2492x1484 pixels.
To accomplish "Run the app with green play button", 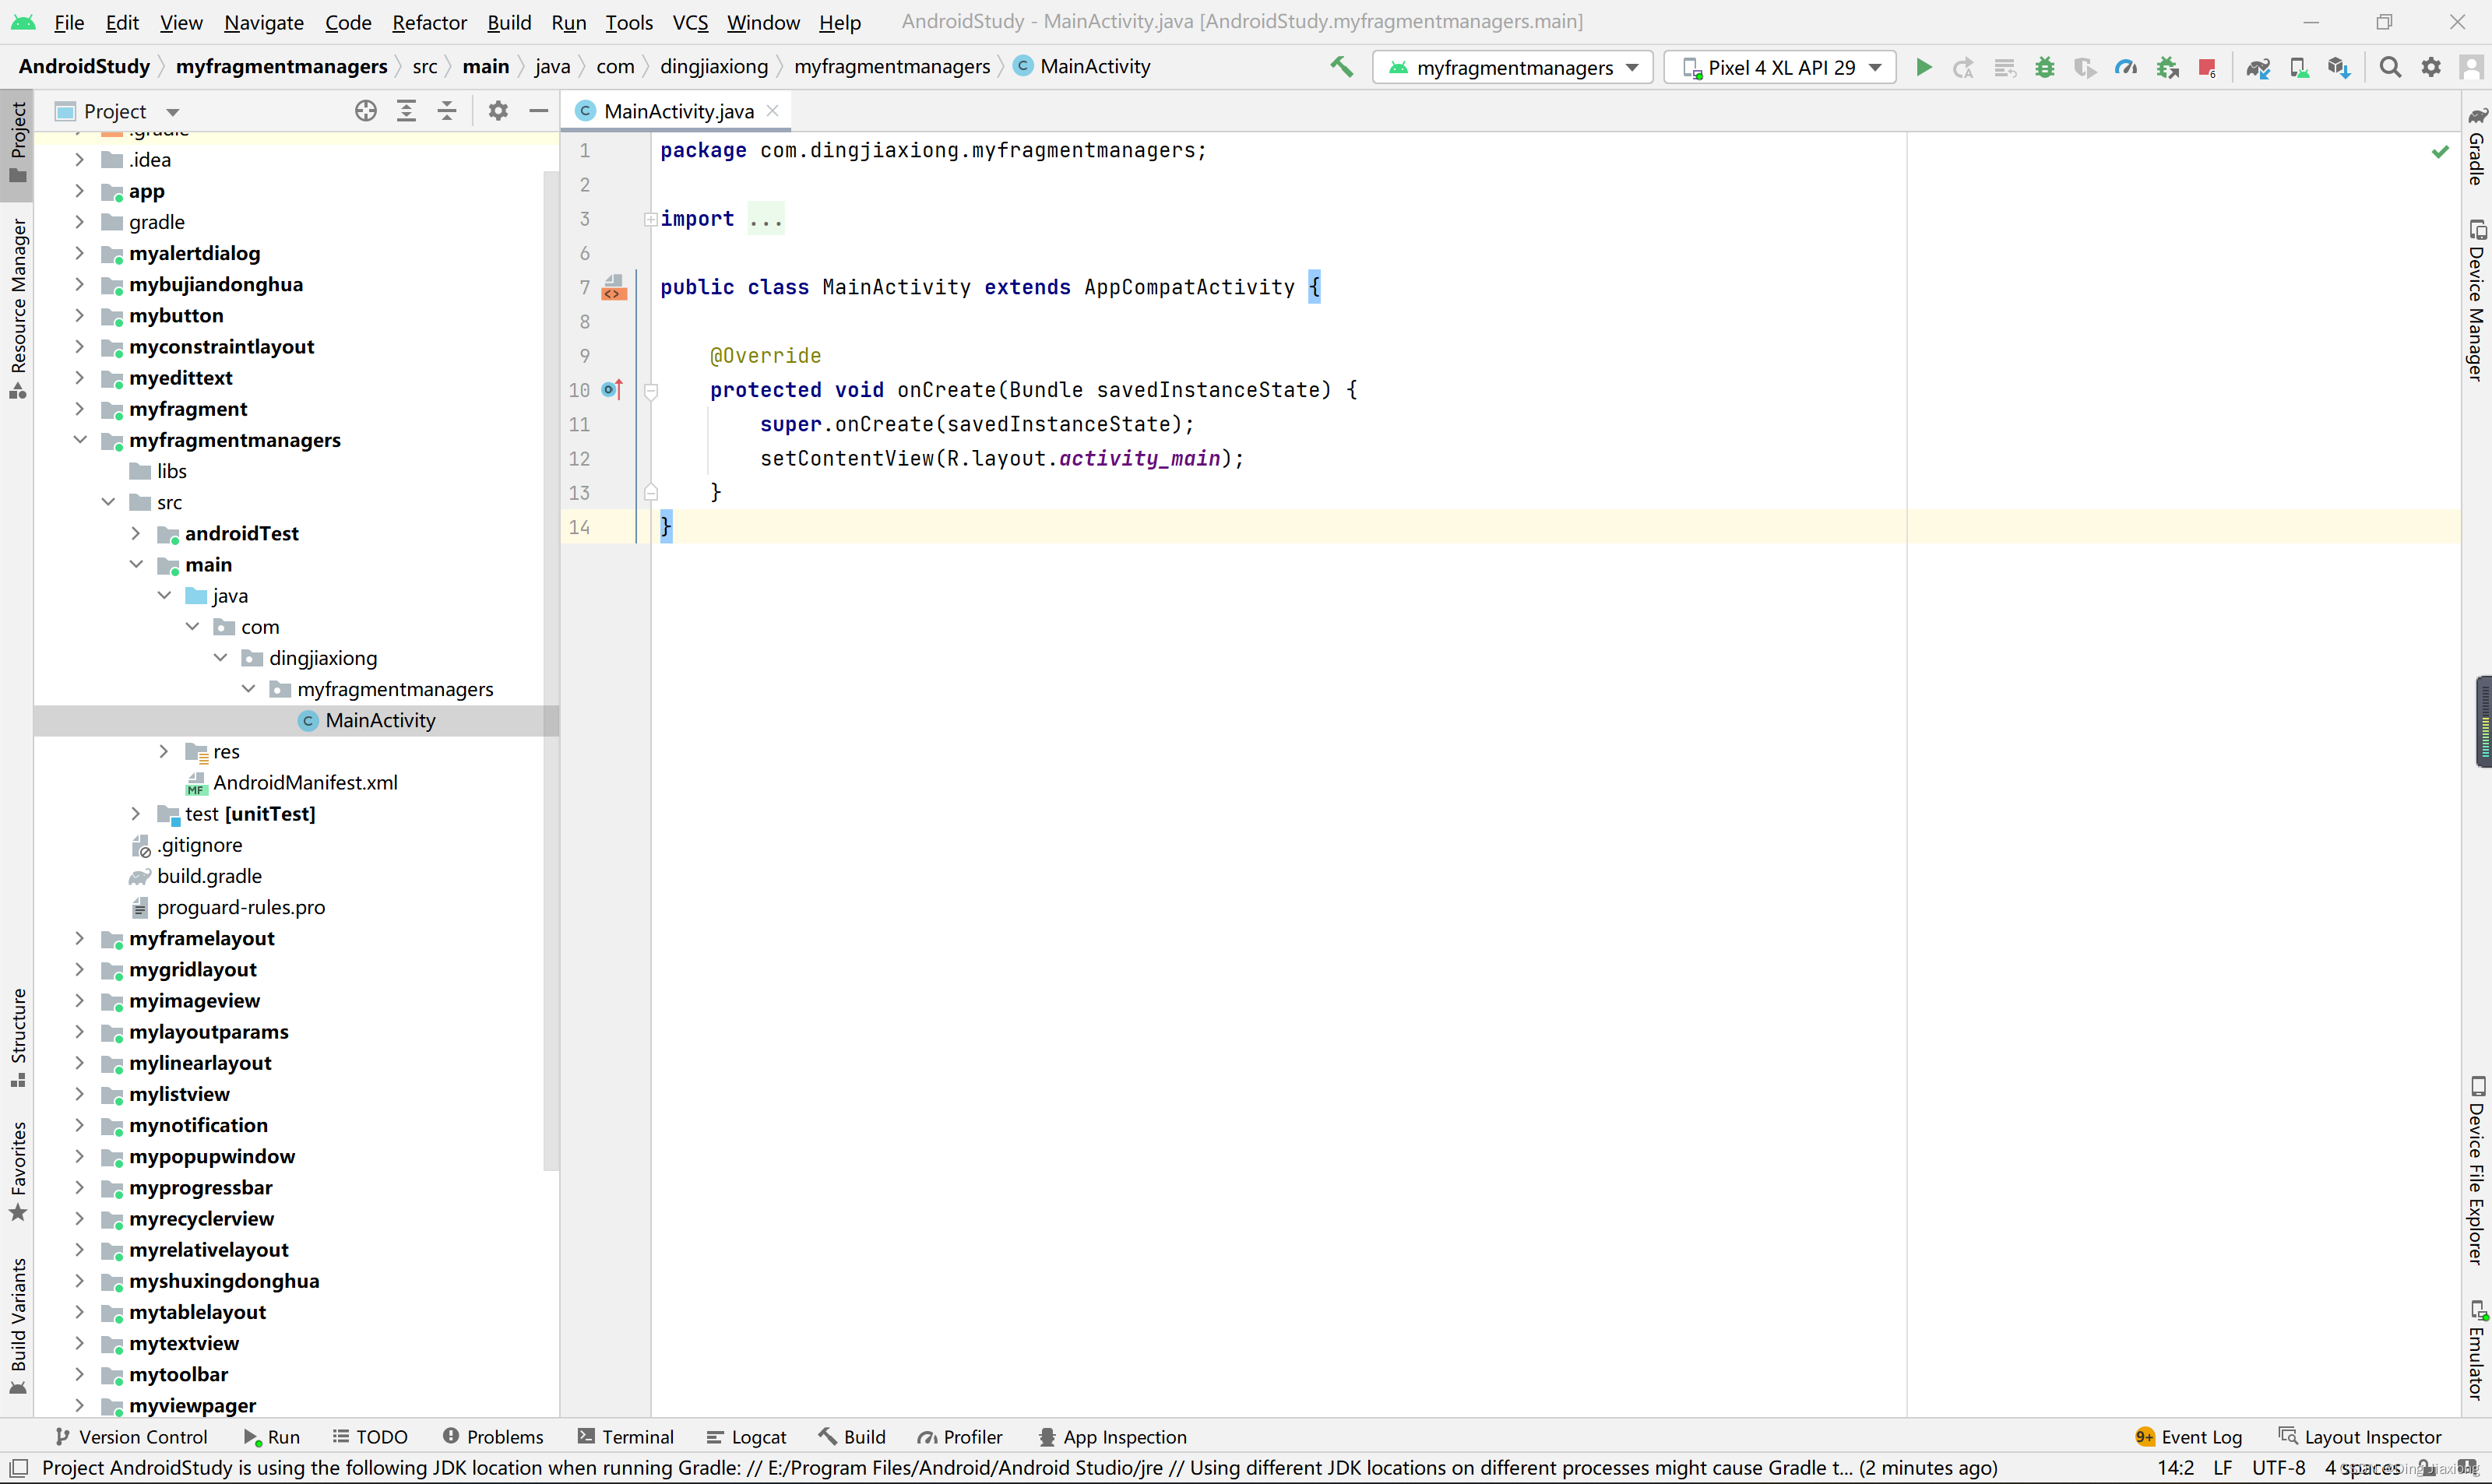I will click(1923, 67).
